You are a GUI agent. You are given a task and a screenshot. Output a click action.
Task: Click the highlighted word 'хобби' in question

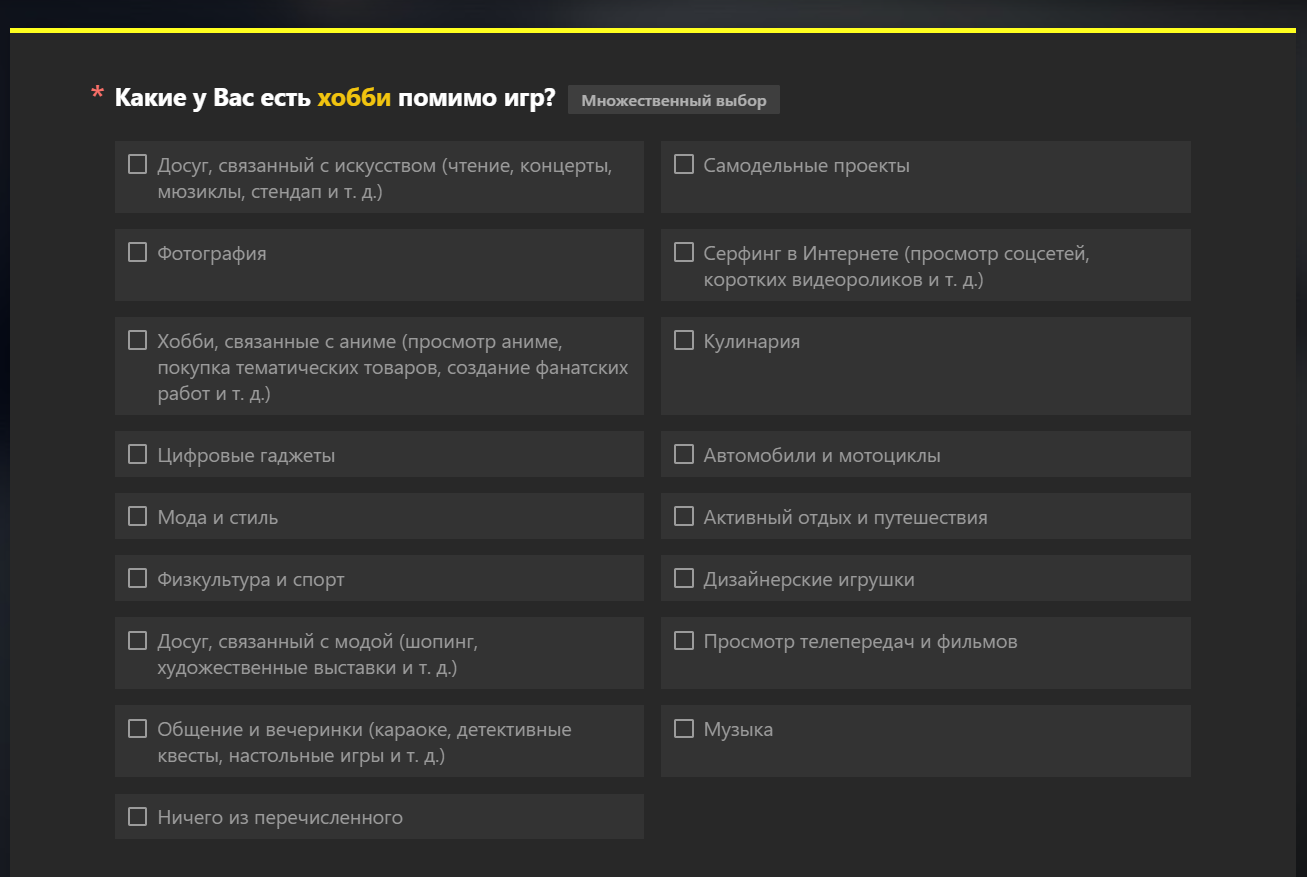353,98
